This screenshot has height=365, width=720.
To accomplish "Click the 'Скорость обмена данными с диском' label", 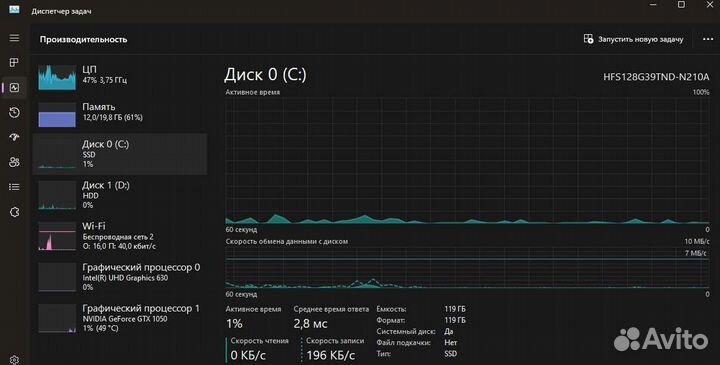I will click(x=287, y=241).
